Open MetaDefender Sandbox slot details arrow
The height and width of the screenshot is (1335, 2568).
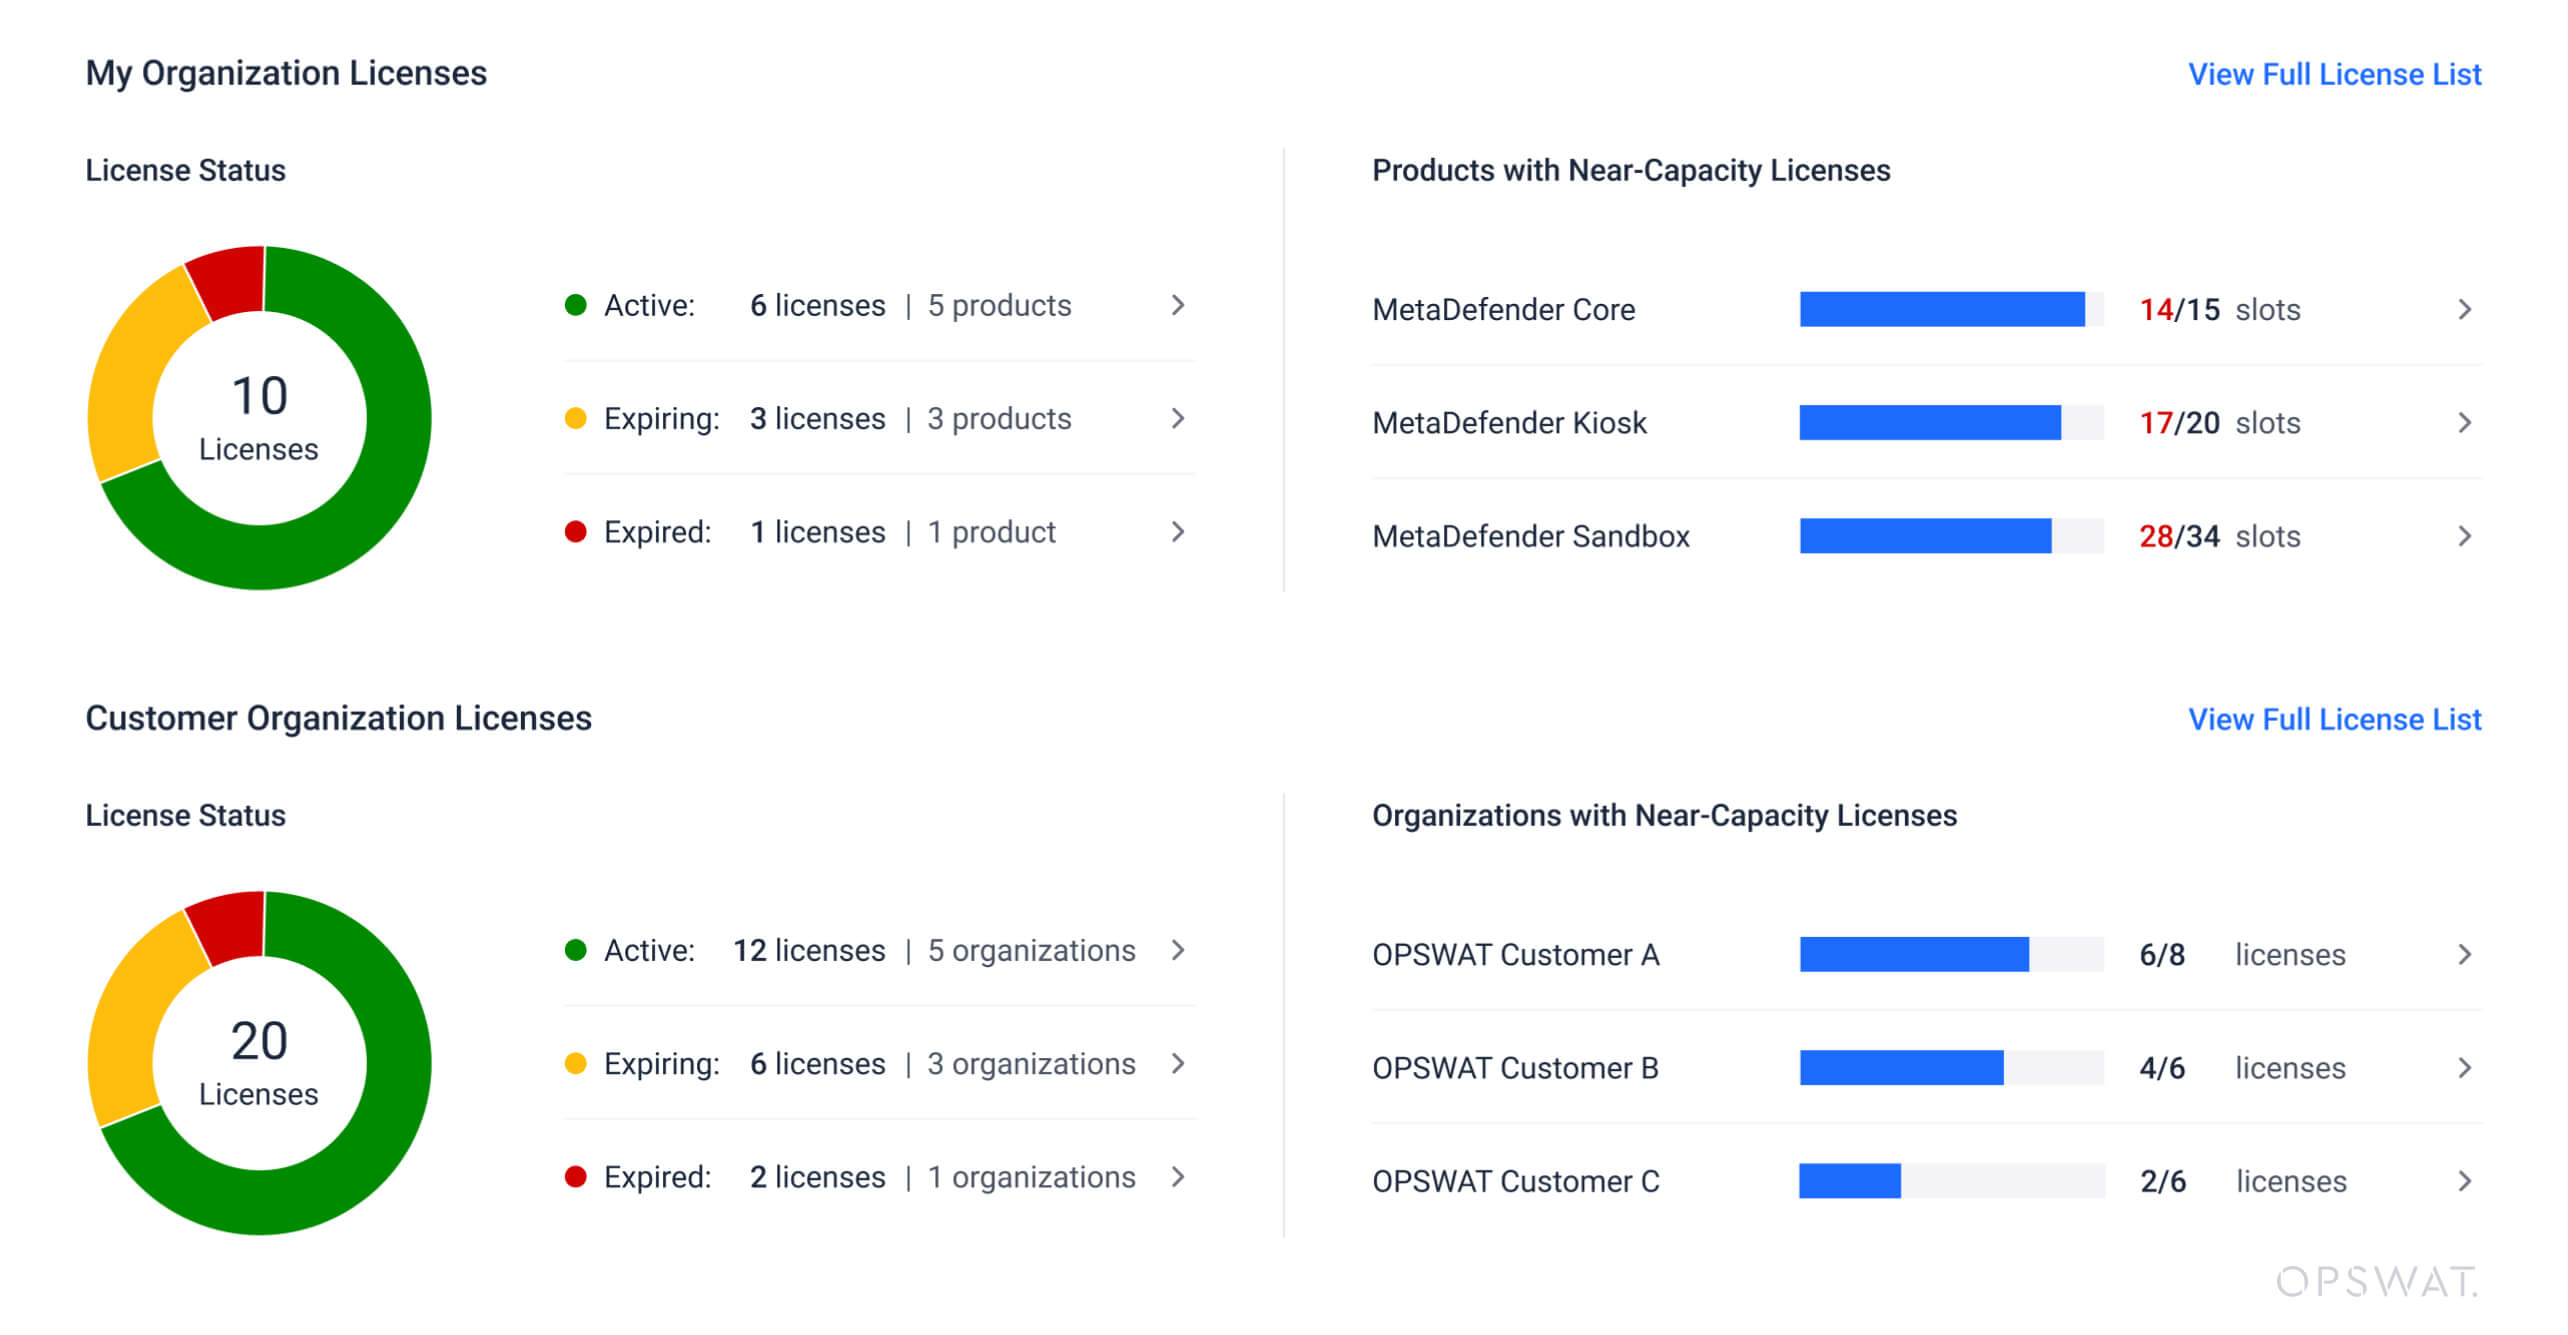[x=2464, y=536]
